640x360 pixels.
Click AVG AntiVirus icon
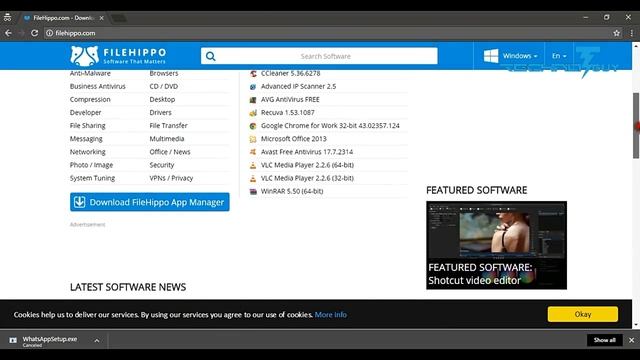(253, 100)
